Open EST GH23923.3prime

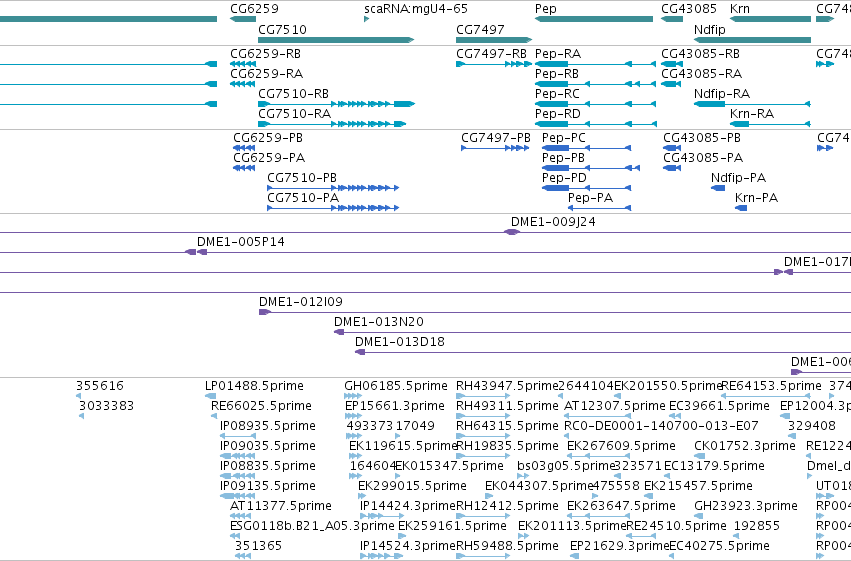(x=746, y=506)
